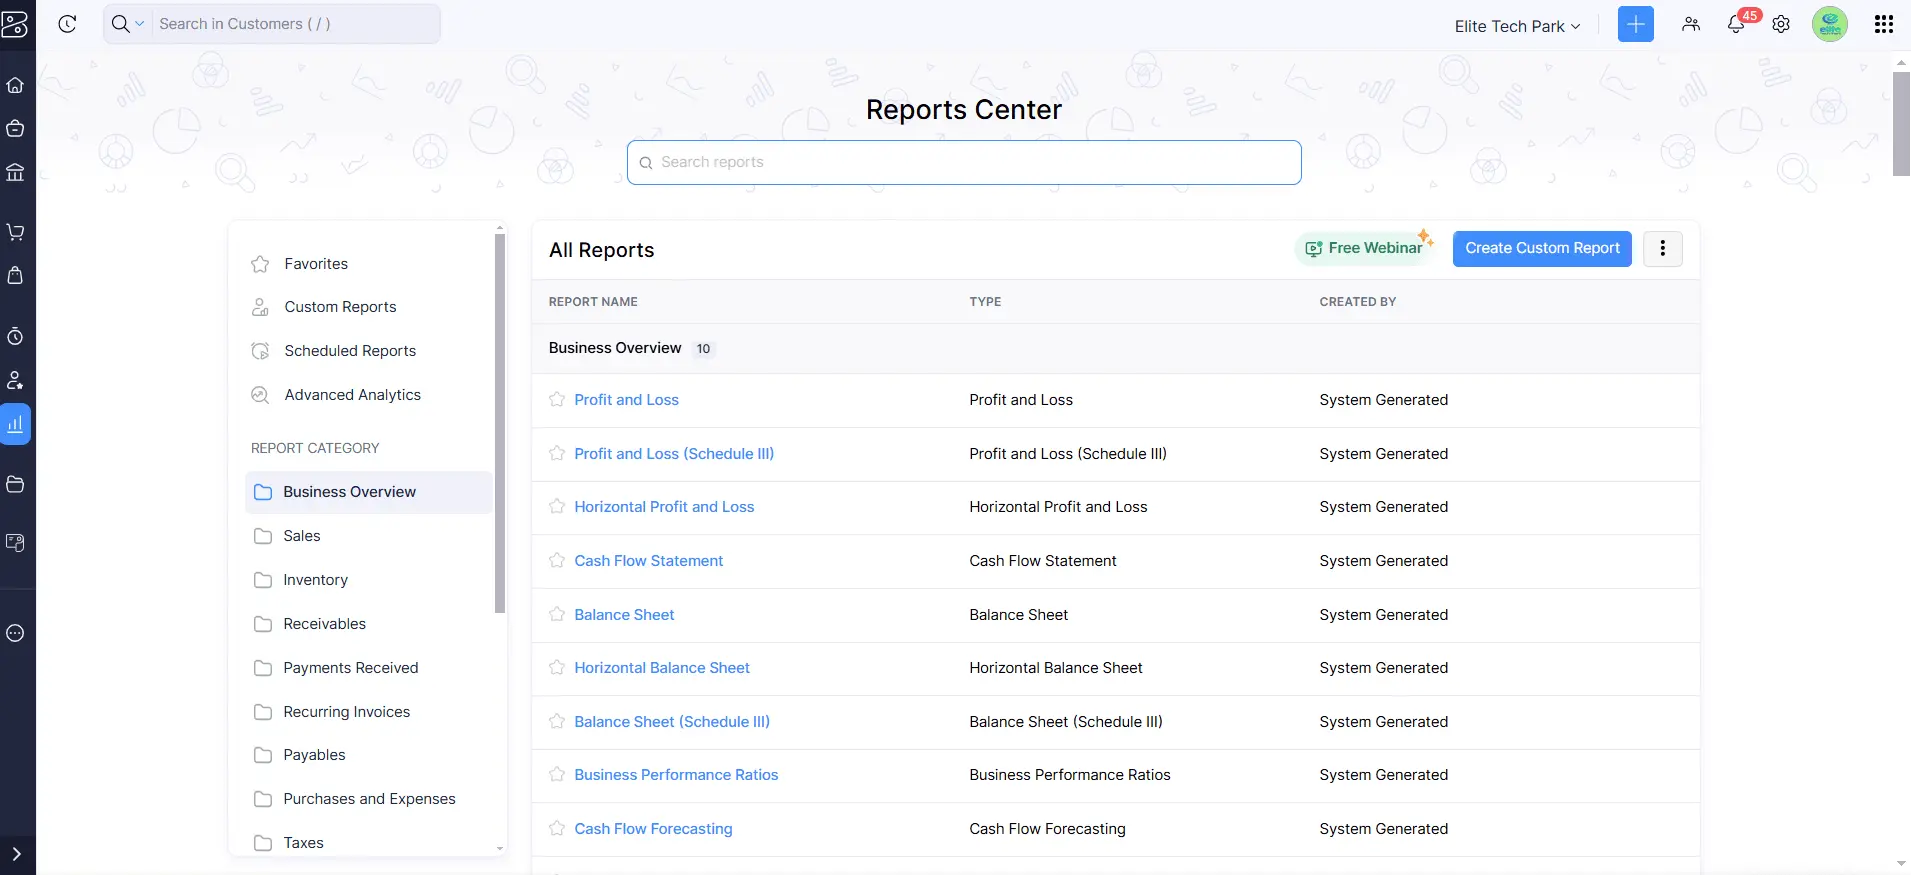1911x875 pixels.
Task: Toggle favorite star for Balance Sheet
Action: point(557,615)
